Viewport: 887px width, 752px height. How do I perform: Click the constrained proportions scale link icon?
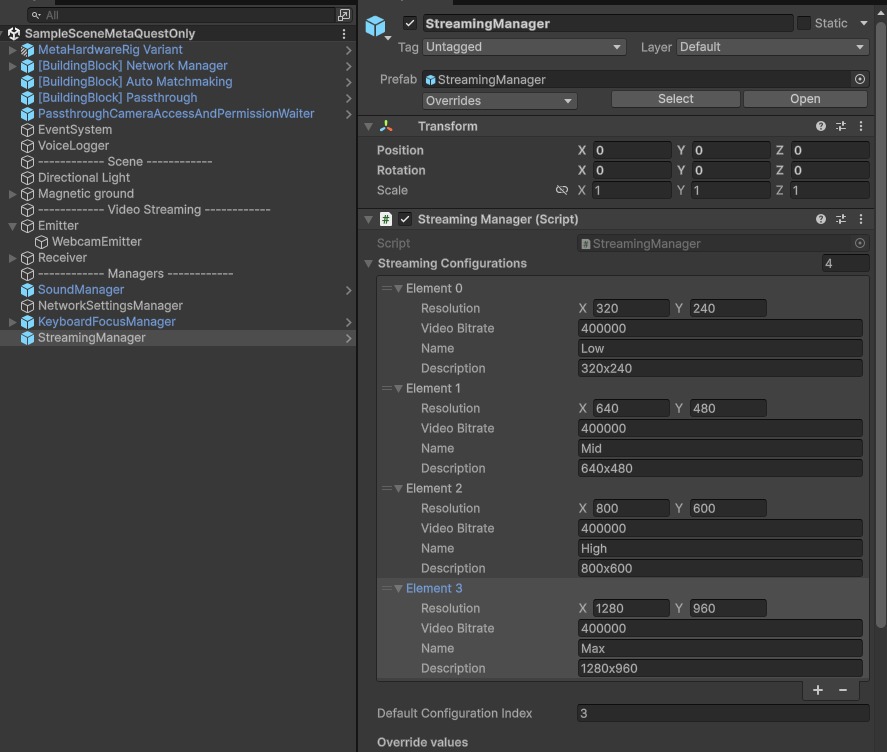(562, 190)
